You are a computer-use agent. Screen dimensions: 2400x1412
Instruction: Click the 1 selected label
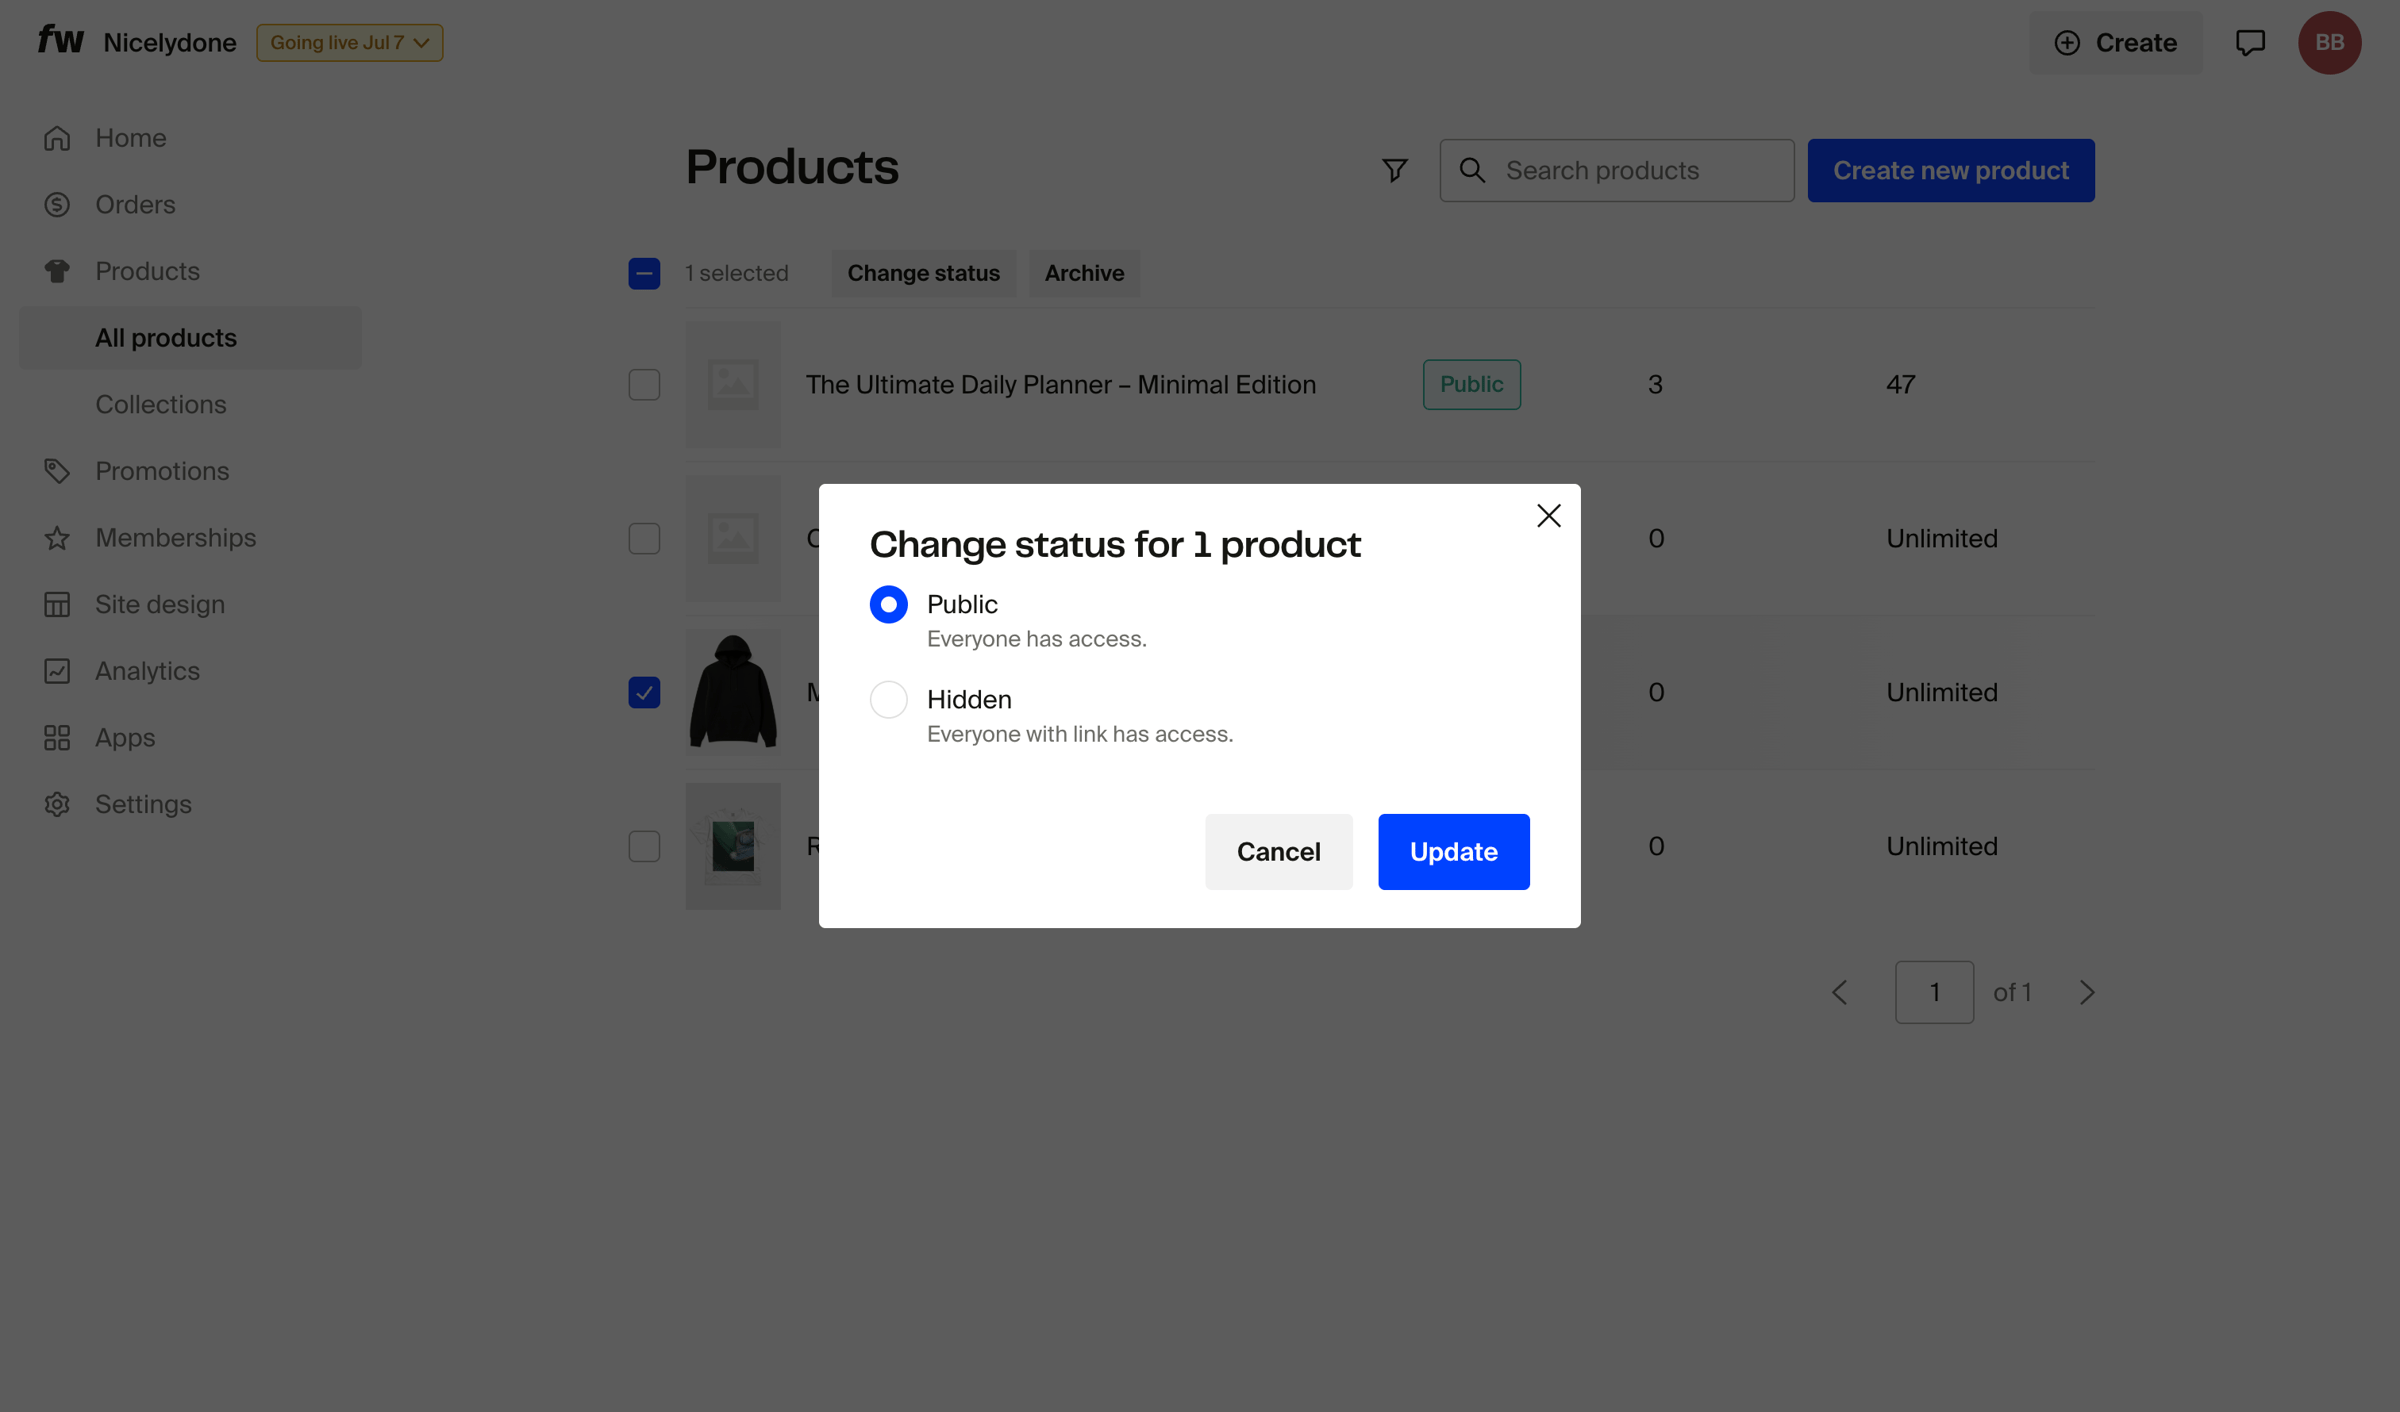tap(736, 273)
